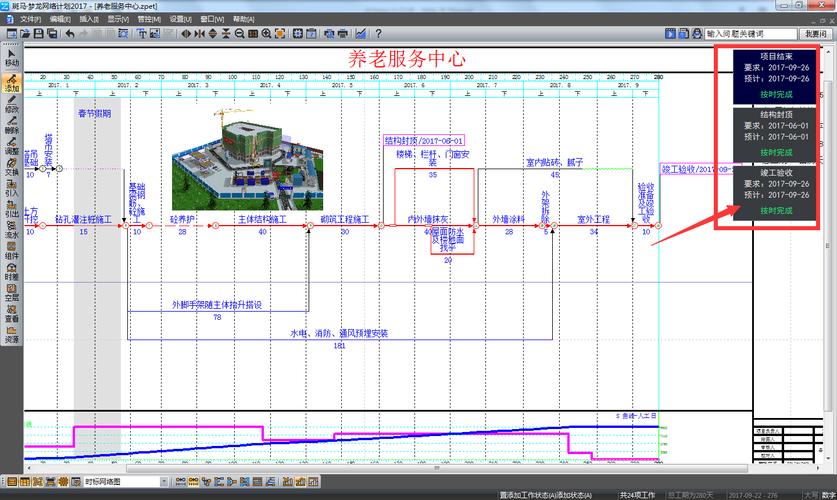Open the 帮助 (Help) menu

(243, 19)
